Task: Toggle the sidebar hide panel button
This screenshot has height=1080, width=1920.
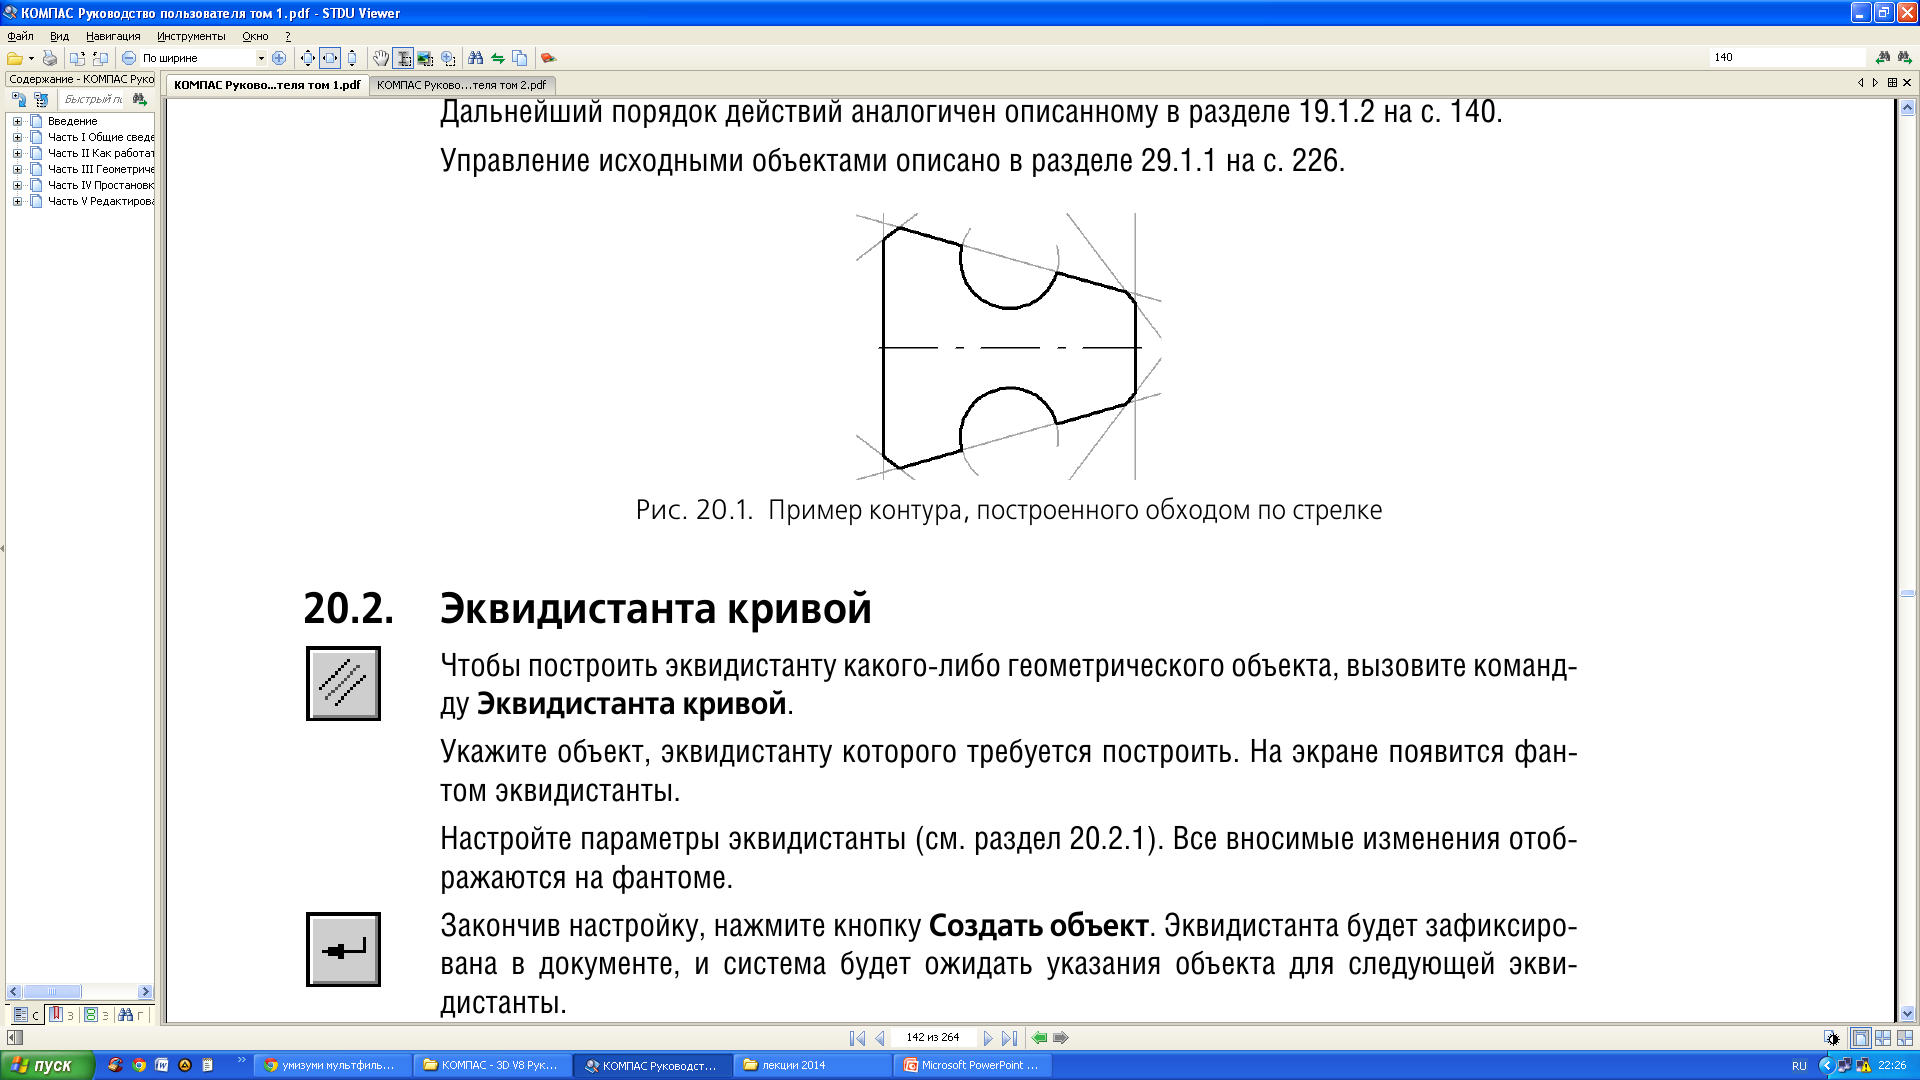Action: pyautogui.click(x=14, y=1038)
